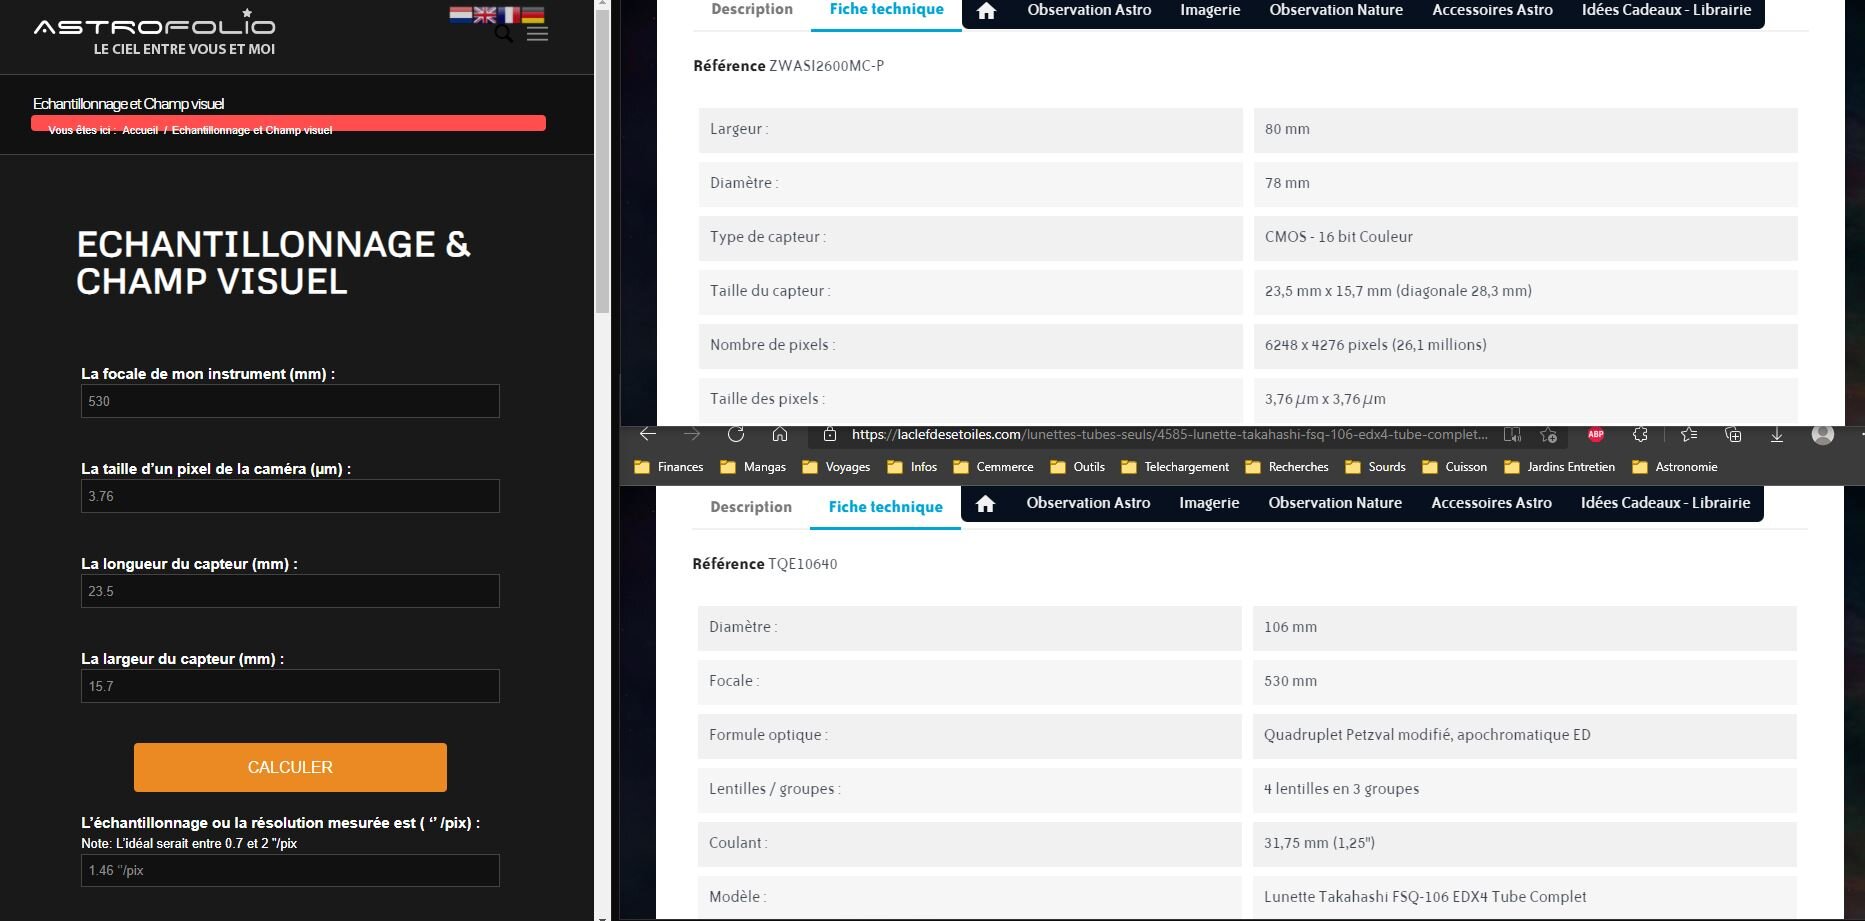Switch to Description tab on the Takahashi page
This screenshot has height=921, width=1865.
point(751,507)
